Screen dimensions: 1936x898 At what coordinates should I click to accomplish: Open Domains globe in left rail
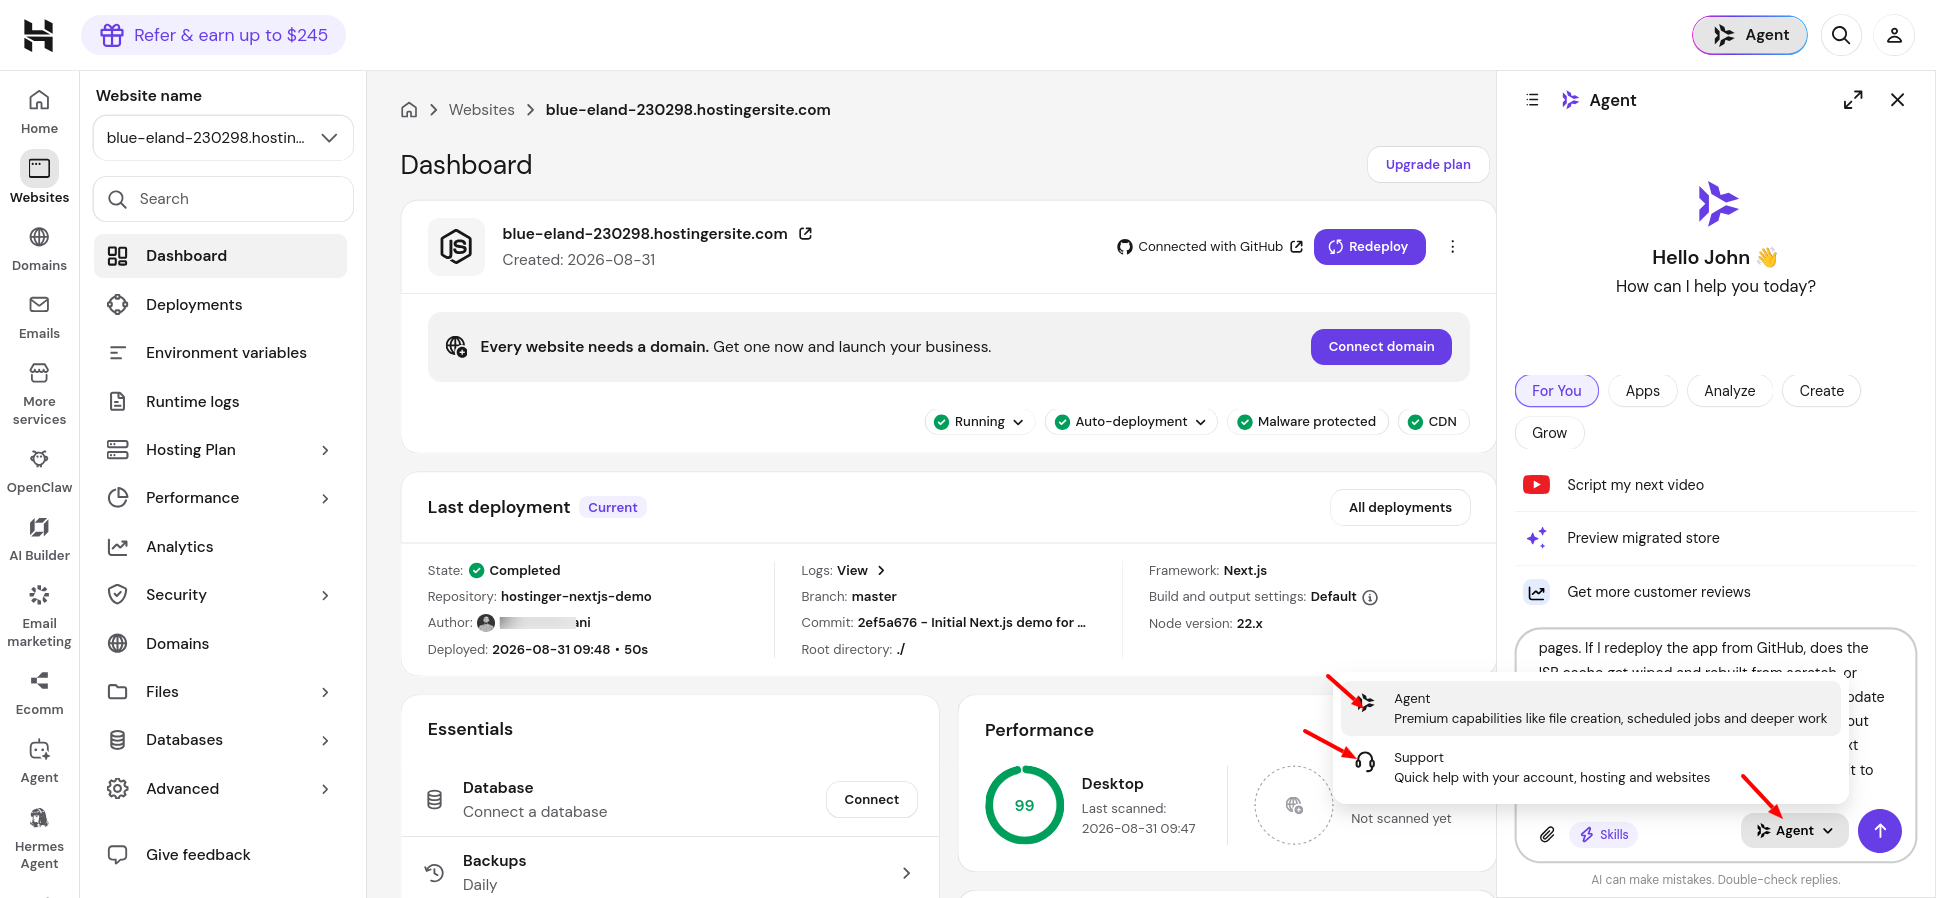39,249
